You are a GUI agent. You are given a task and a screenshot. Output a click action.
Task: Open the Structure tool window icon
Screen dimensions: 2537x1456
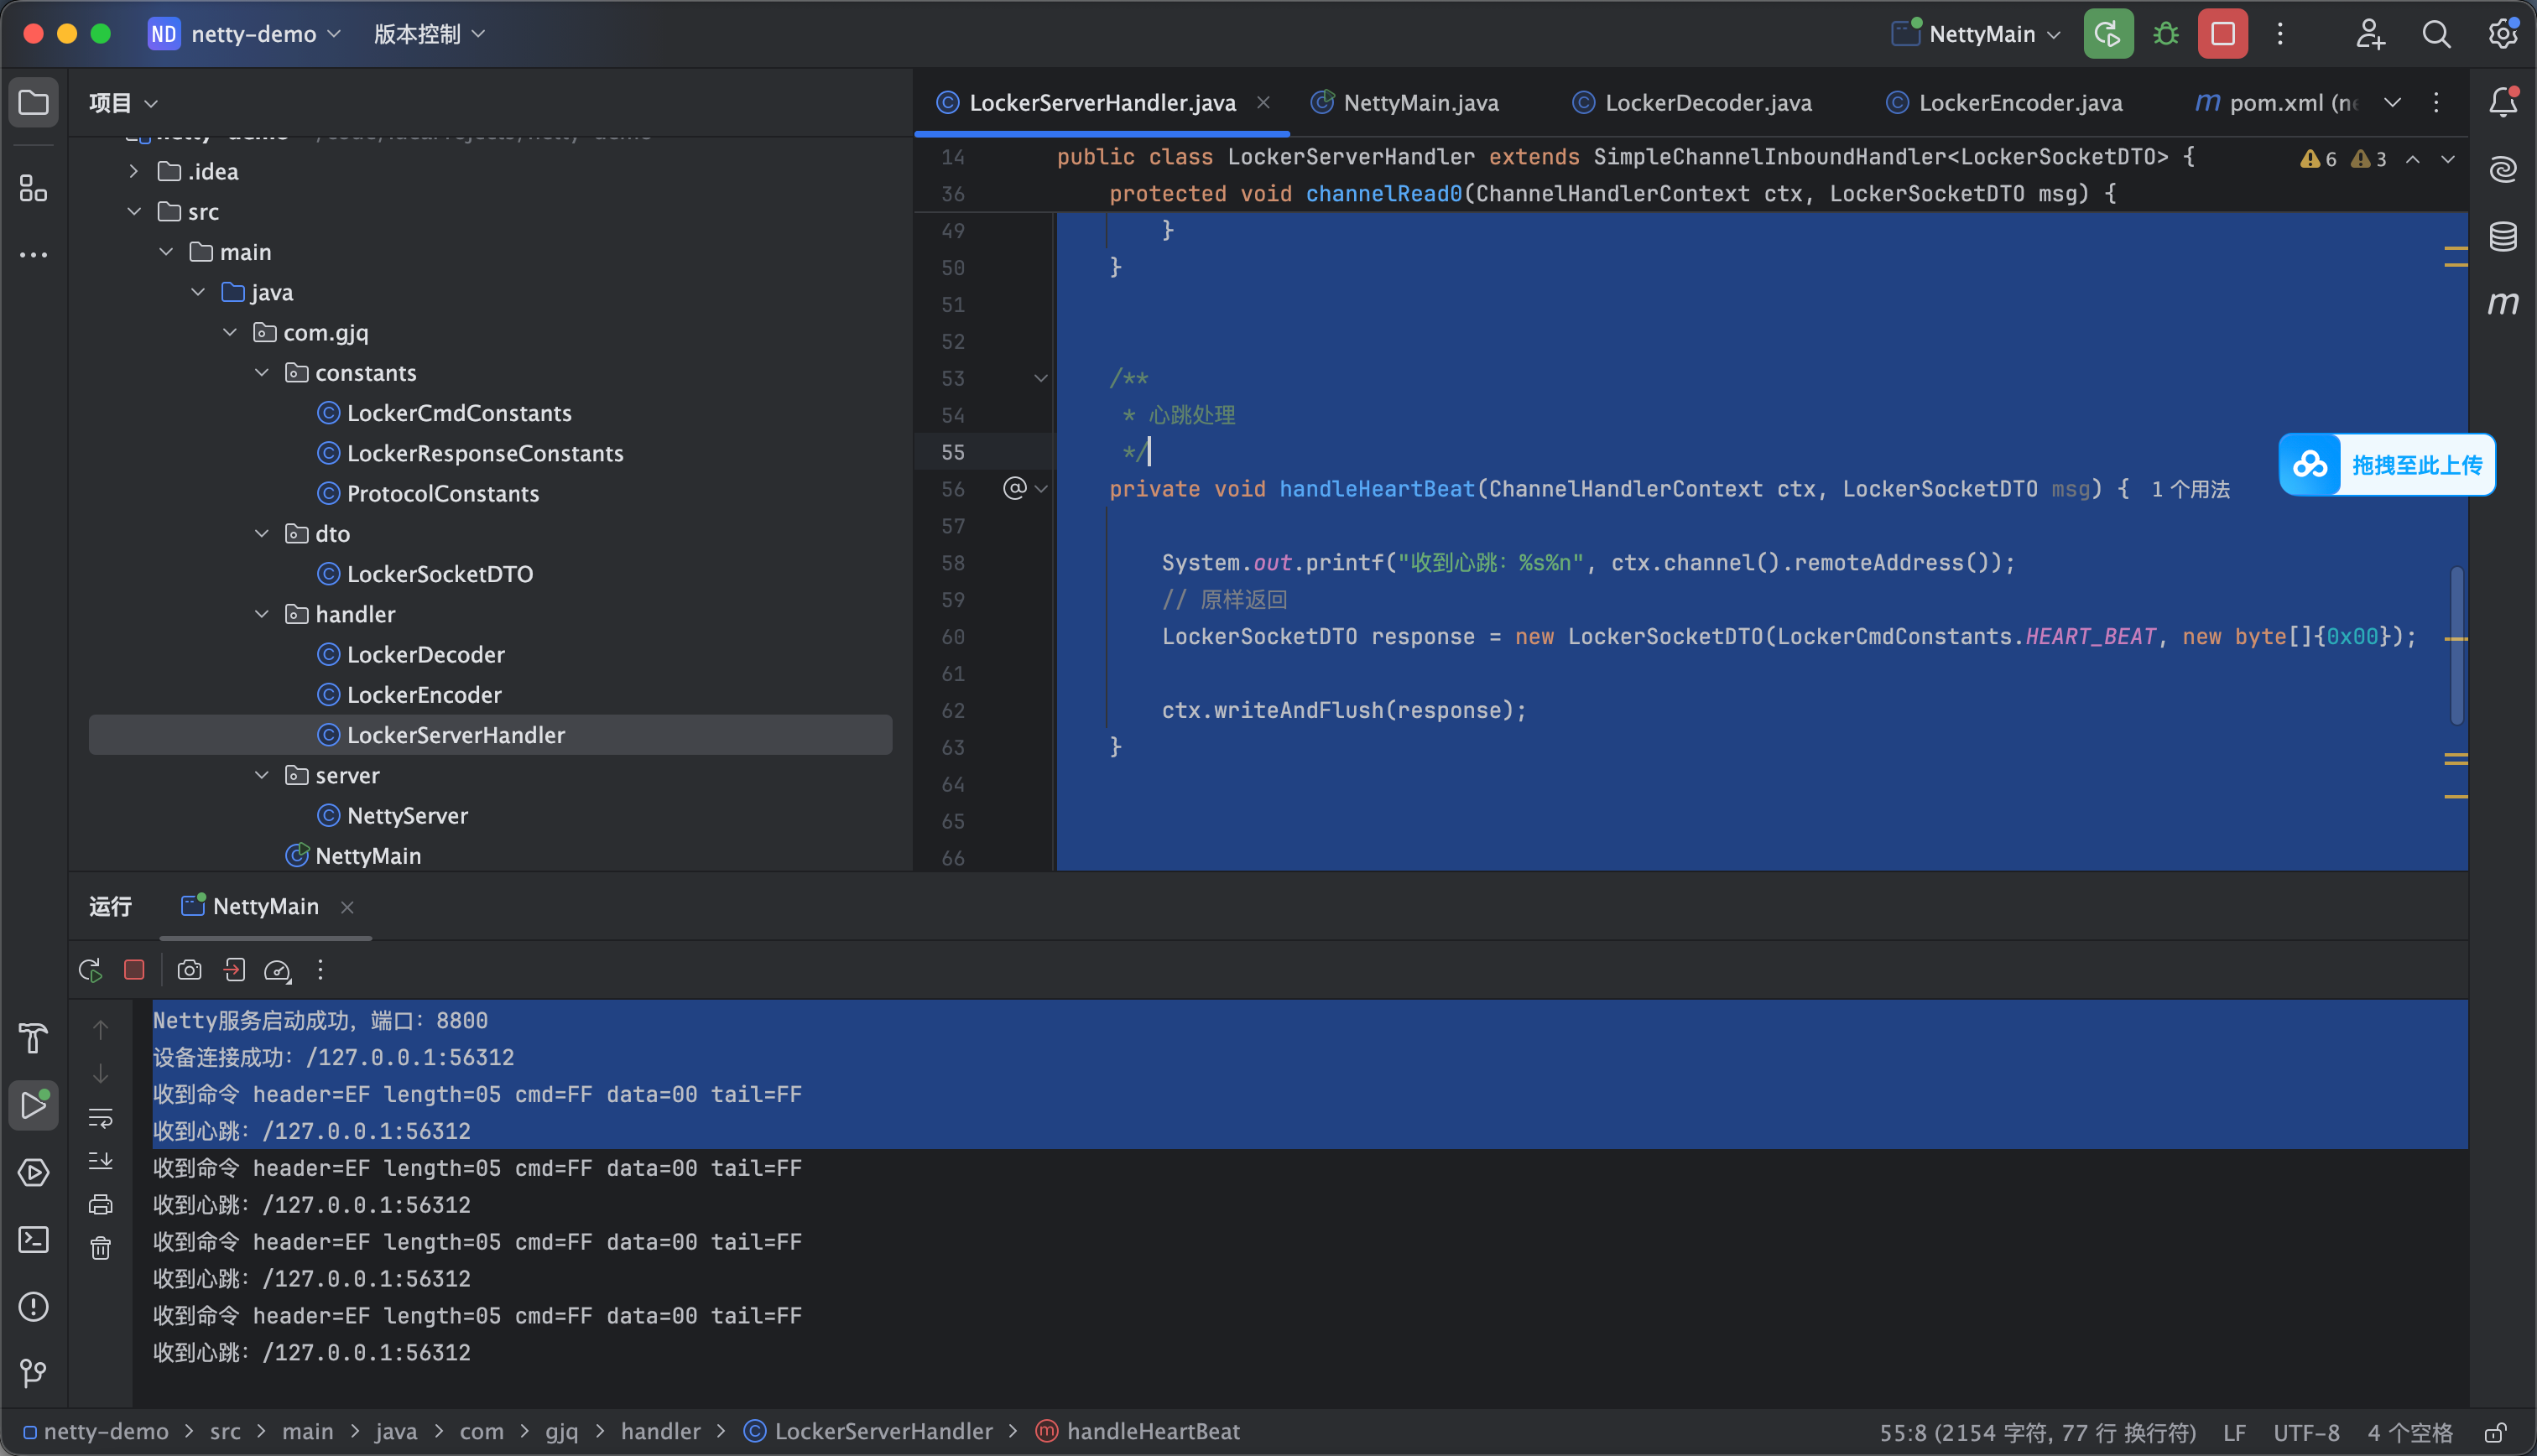[x=33, y=188]
